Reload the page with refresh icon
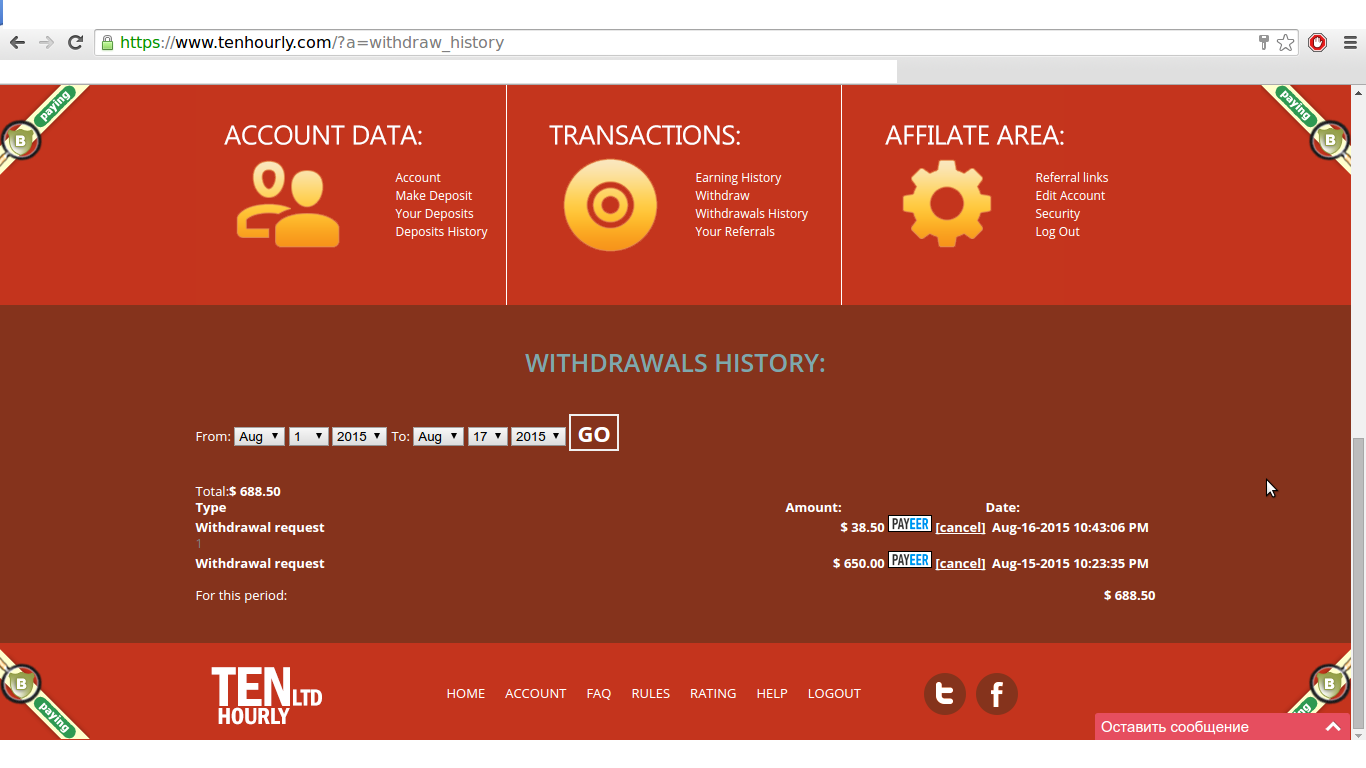 click(75, 42)
